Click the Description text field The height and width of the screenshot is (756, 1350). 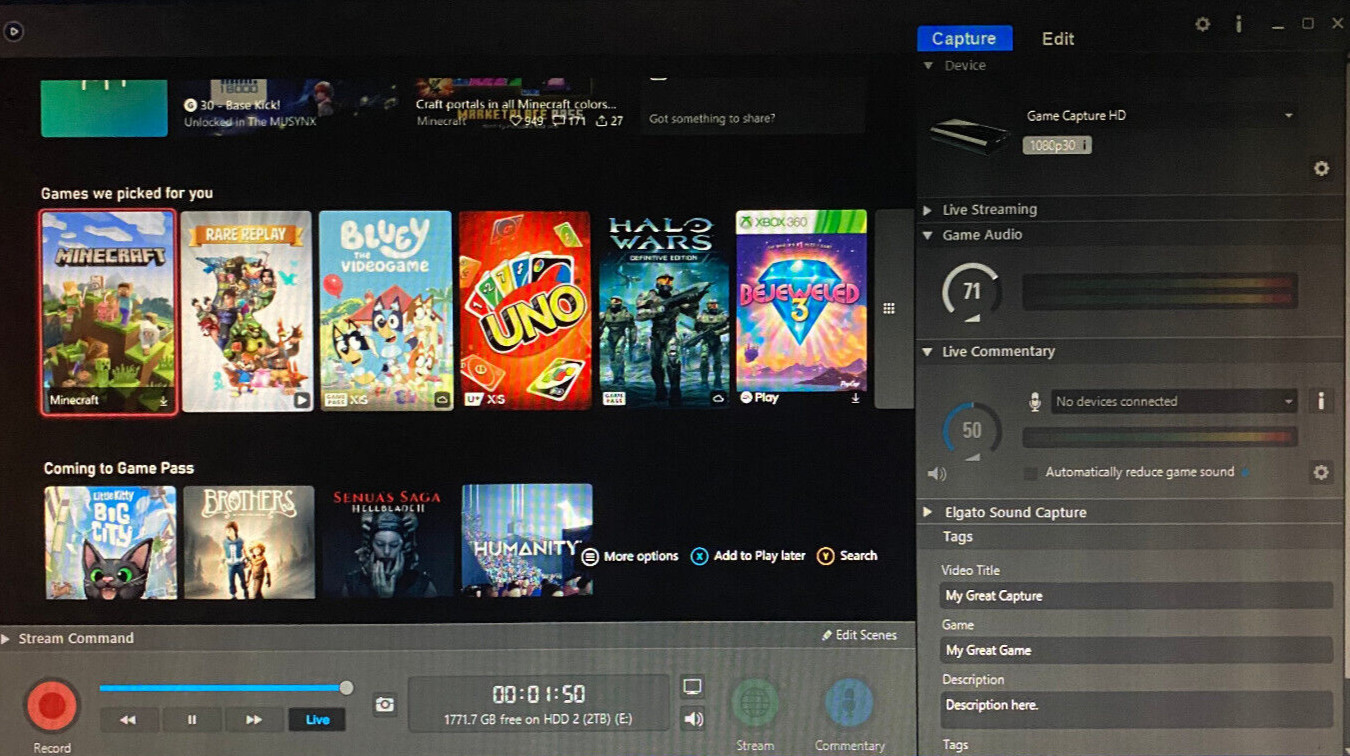[x=1137, y=709]
